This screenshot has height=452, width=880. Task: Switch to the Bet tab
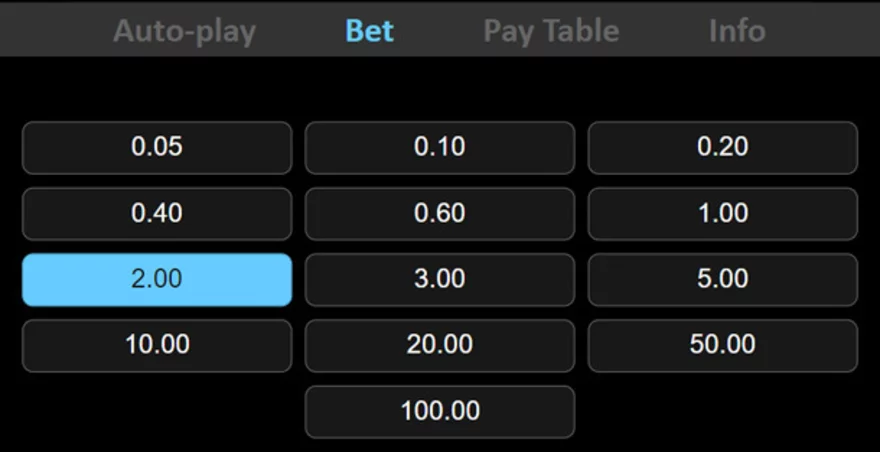point(369,31)
